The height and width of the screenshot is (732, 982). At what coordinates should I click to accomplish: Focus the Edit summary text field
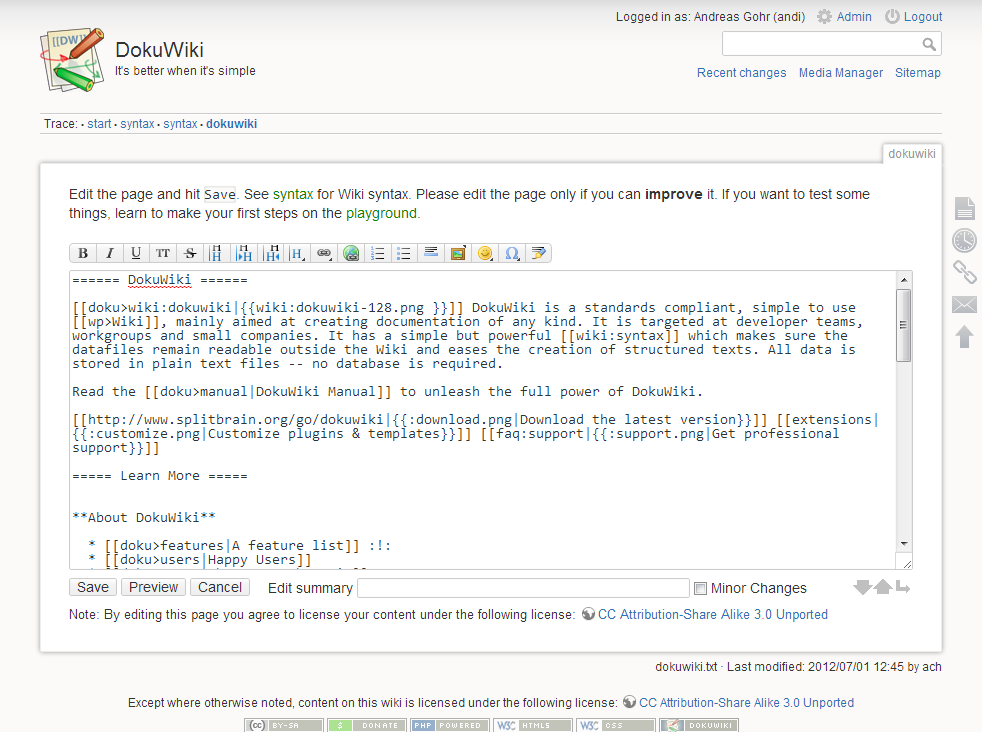(x=523, y=588)
